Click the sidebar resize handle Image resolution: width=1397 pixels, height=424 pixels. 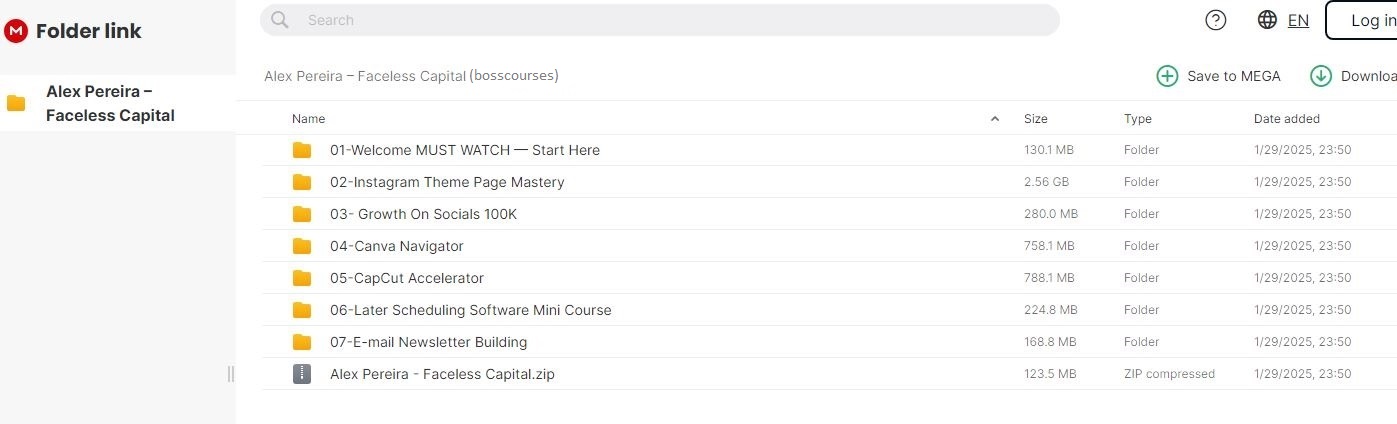pos(231,374)
